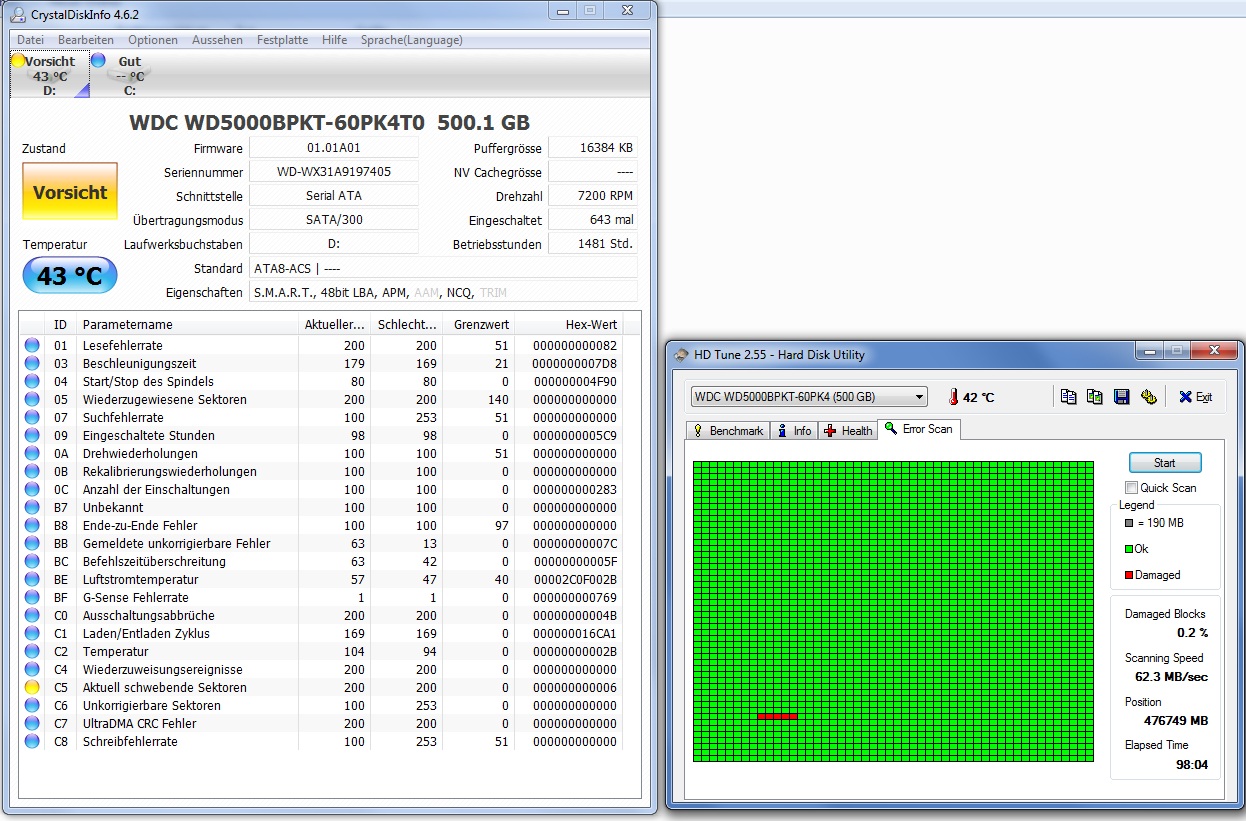Open the Hilfe menu

click(x=335, y=40)
